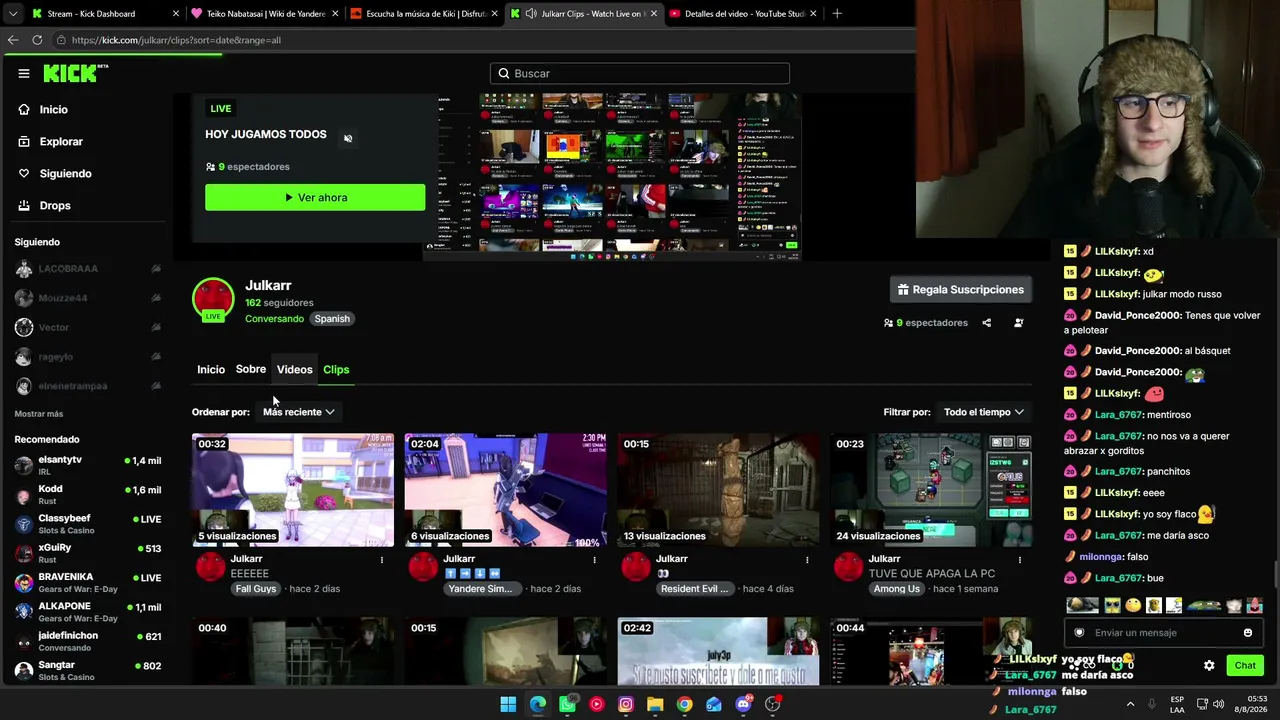Mute the Julkarr Clips tab audio icon
Image resolution: width=1280 pixels, height=720 pixels.
point(531,14)
